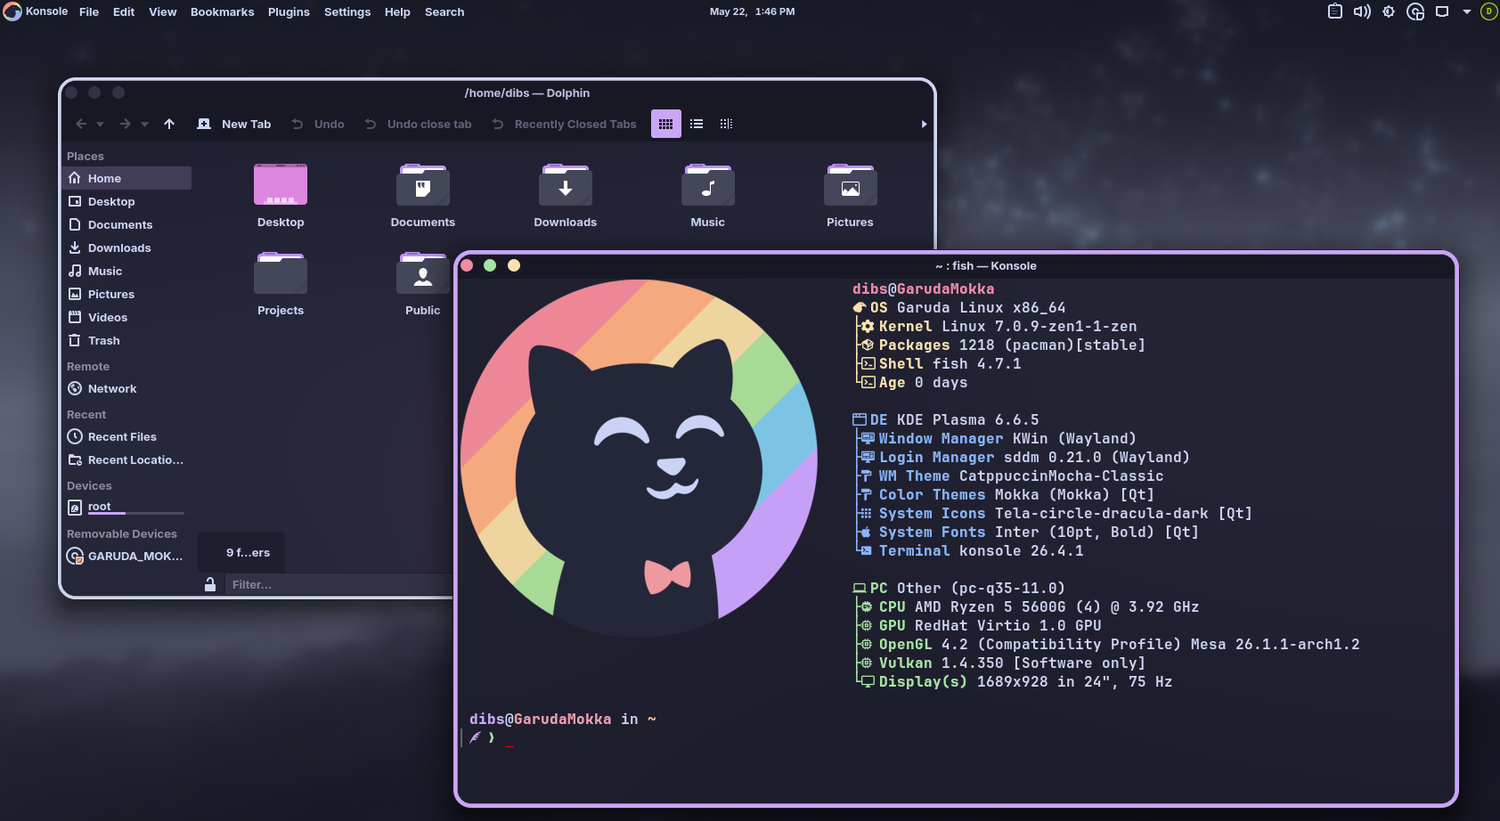Select Pictures in Places panel
The height and width of the screenshot is (821, 1500).
click(x=126, y=293)
